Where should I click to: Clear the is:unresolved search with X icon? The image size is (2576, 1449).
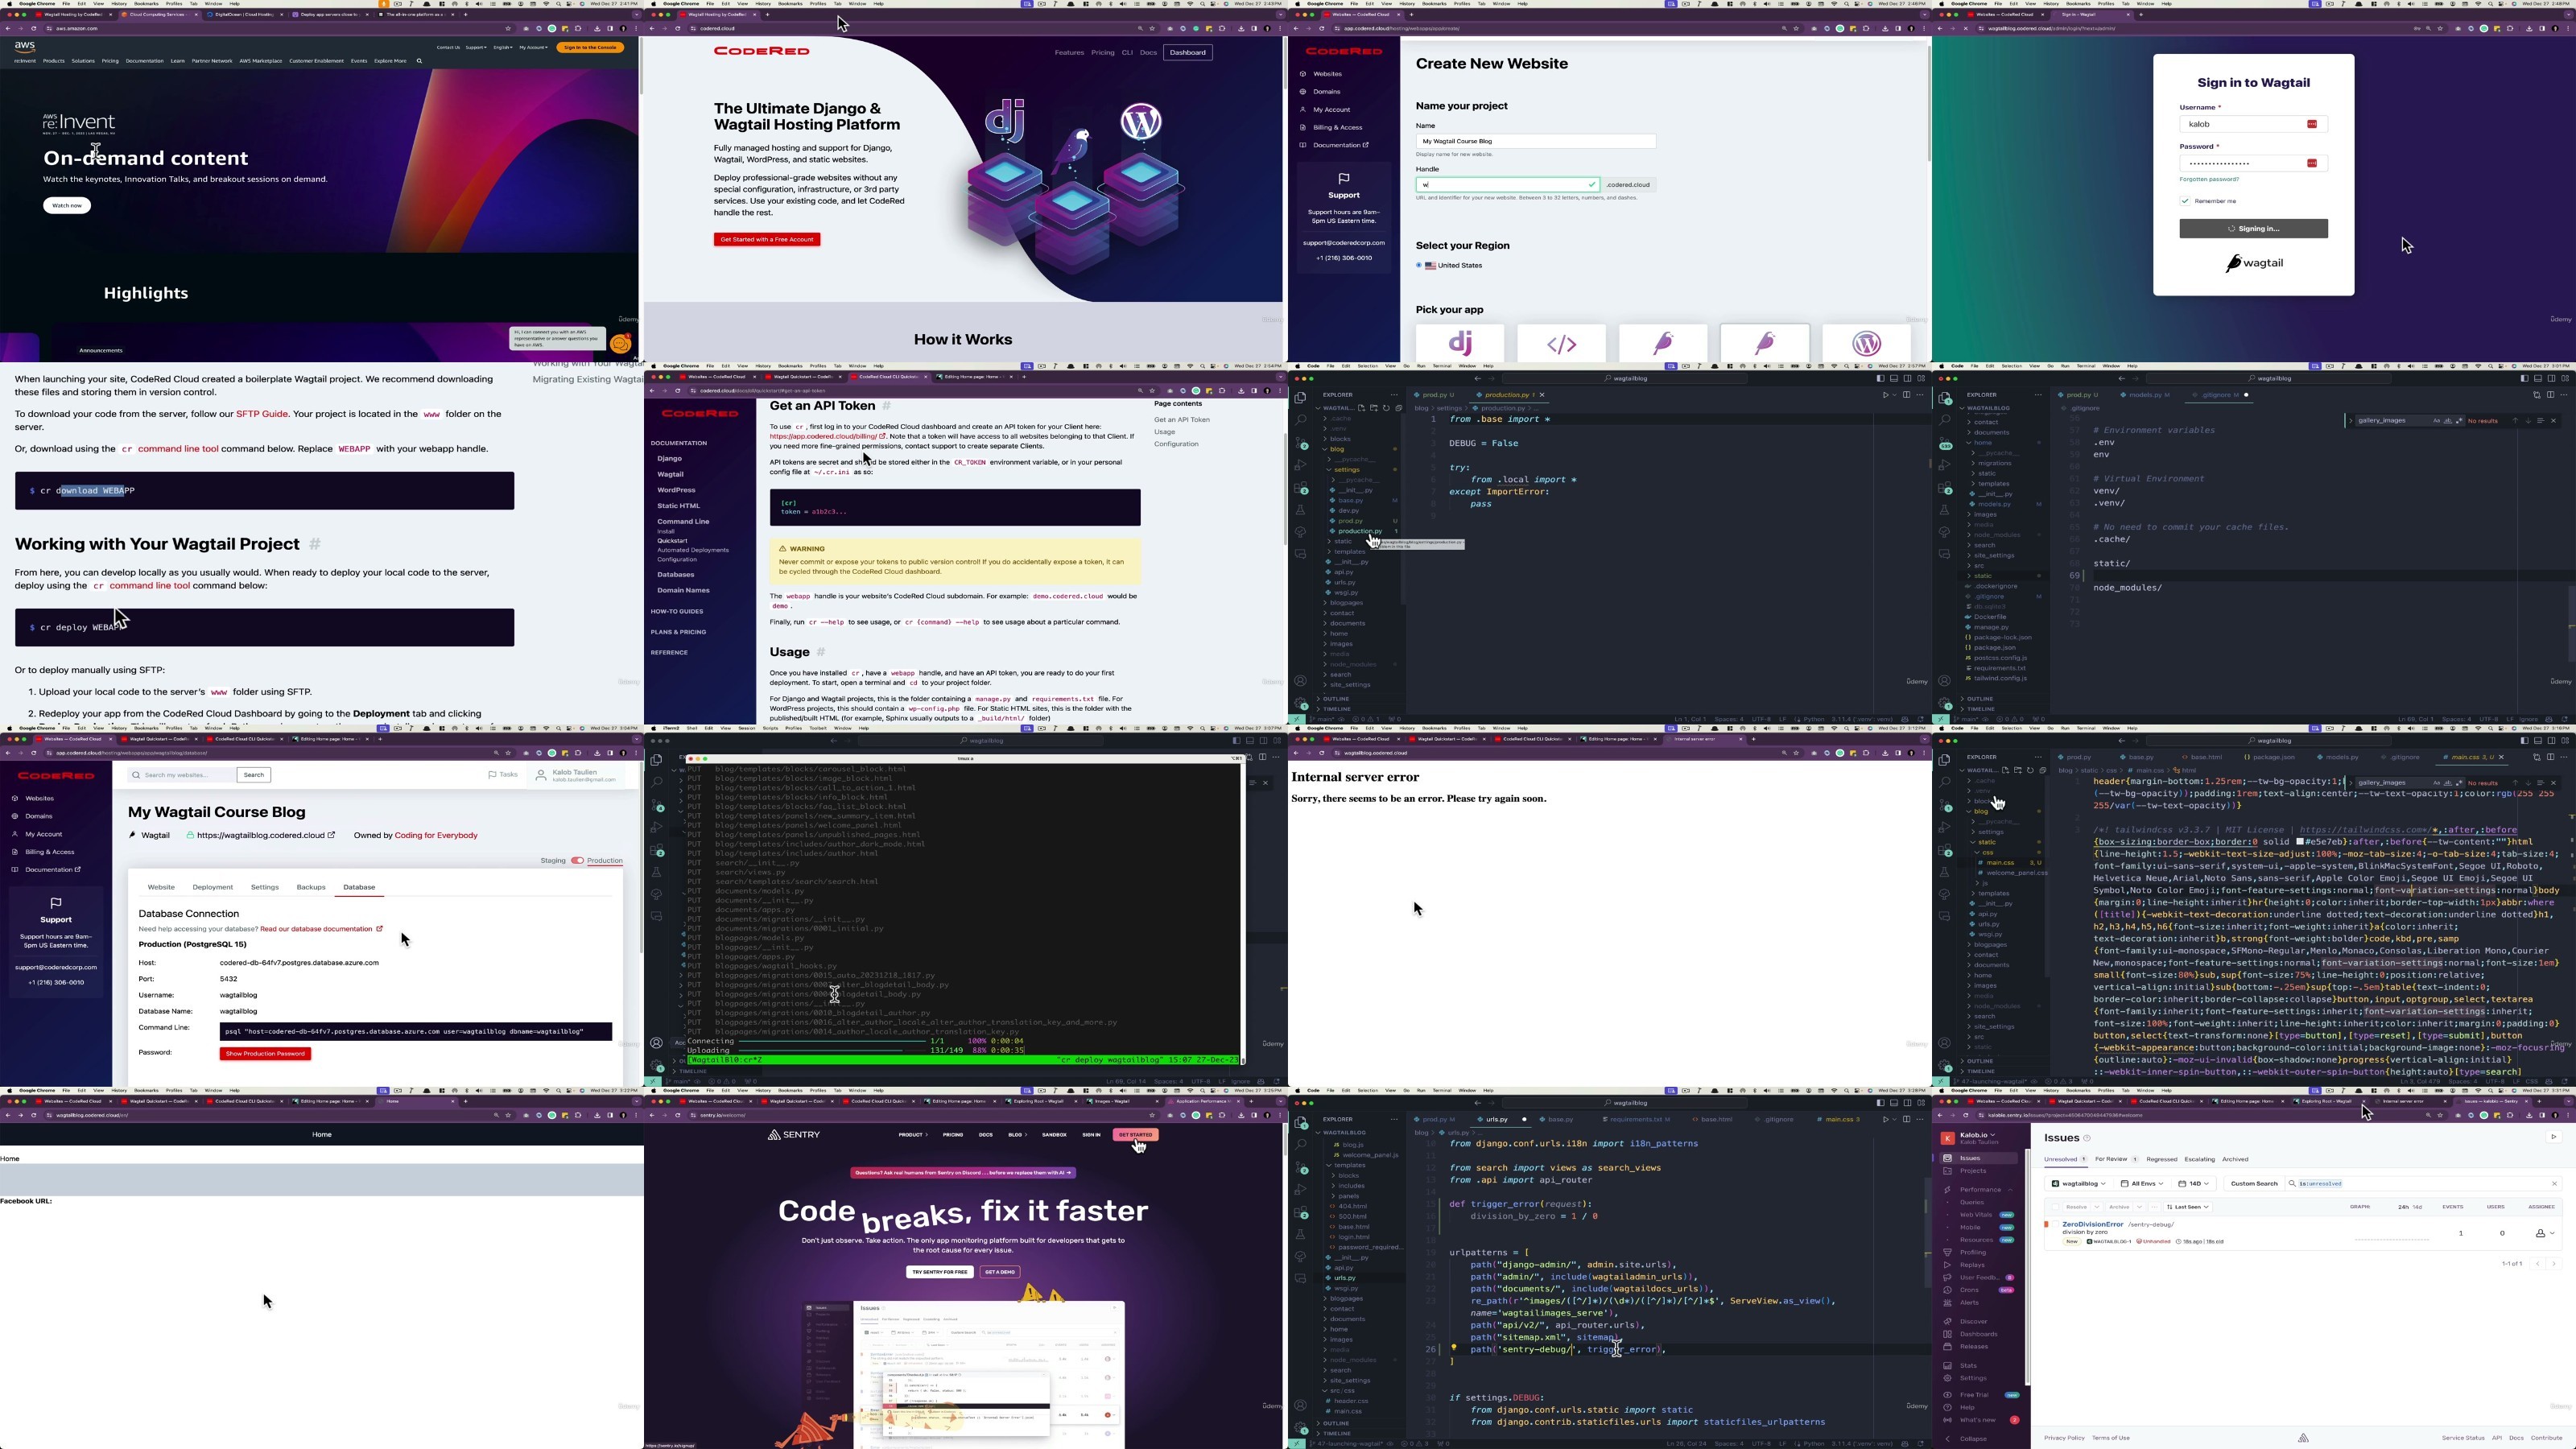coord(2554,1184)
